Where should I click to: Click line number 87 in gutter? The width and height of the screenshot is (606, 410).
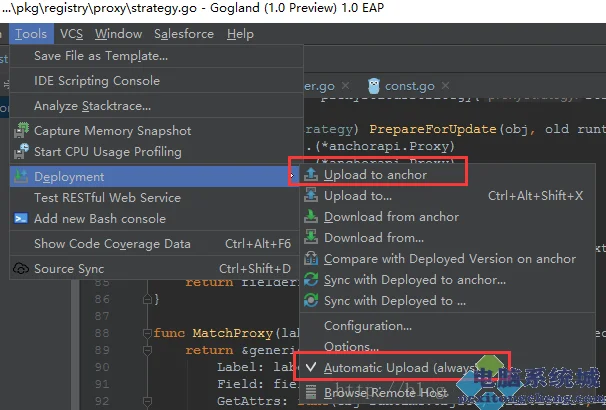pos(102,316)
